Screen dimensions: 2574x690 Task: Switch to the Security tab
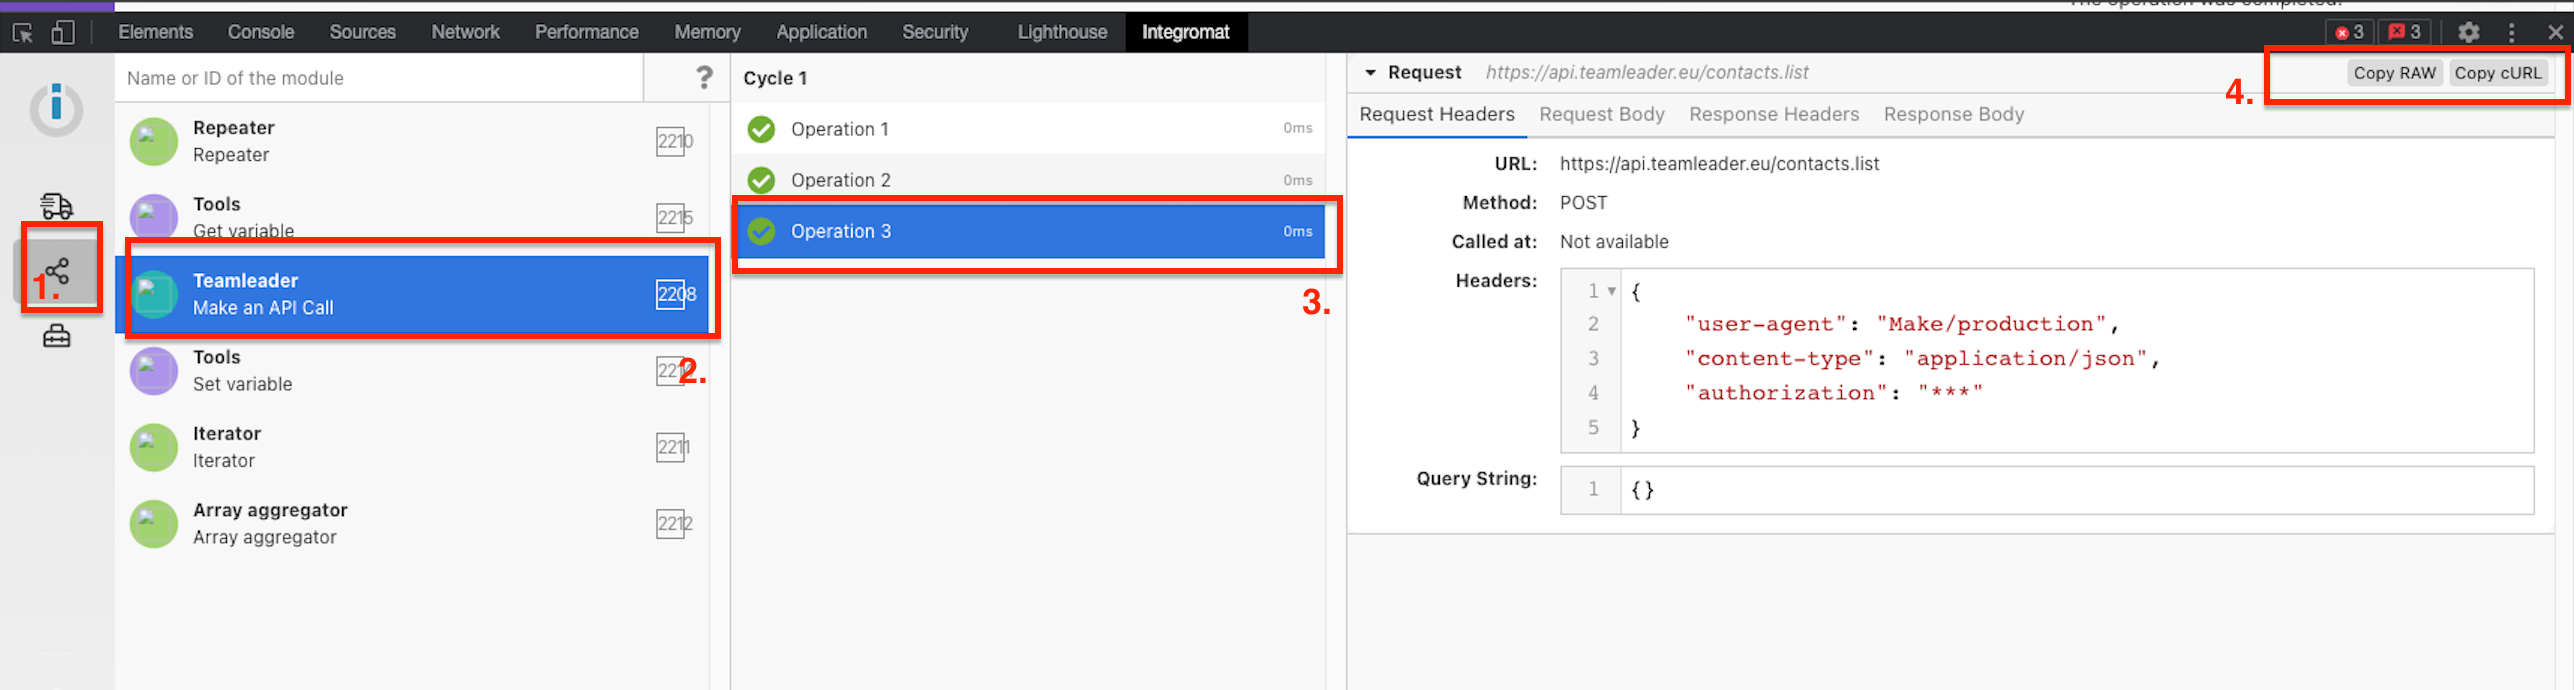point(935,32)
